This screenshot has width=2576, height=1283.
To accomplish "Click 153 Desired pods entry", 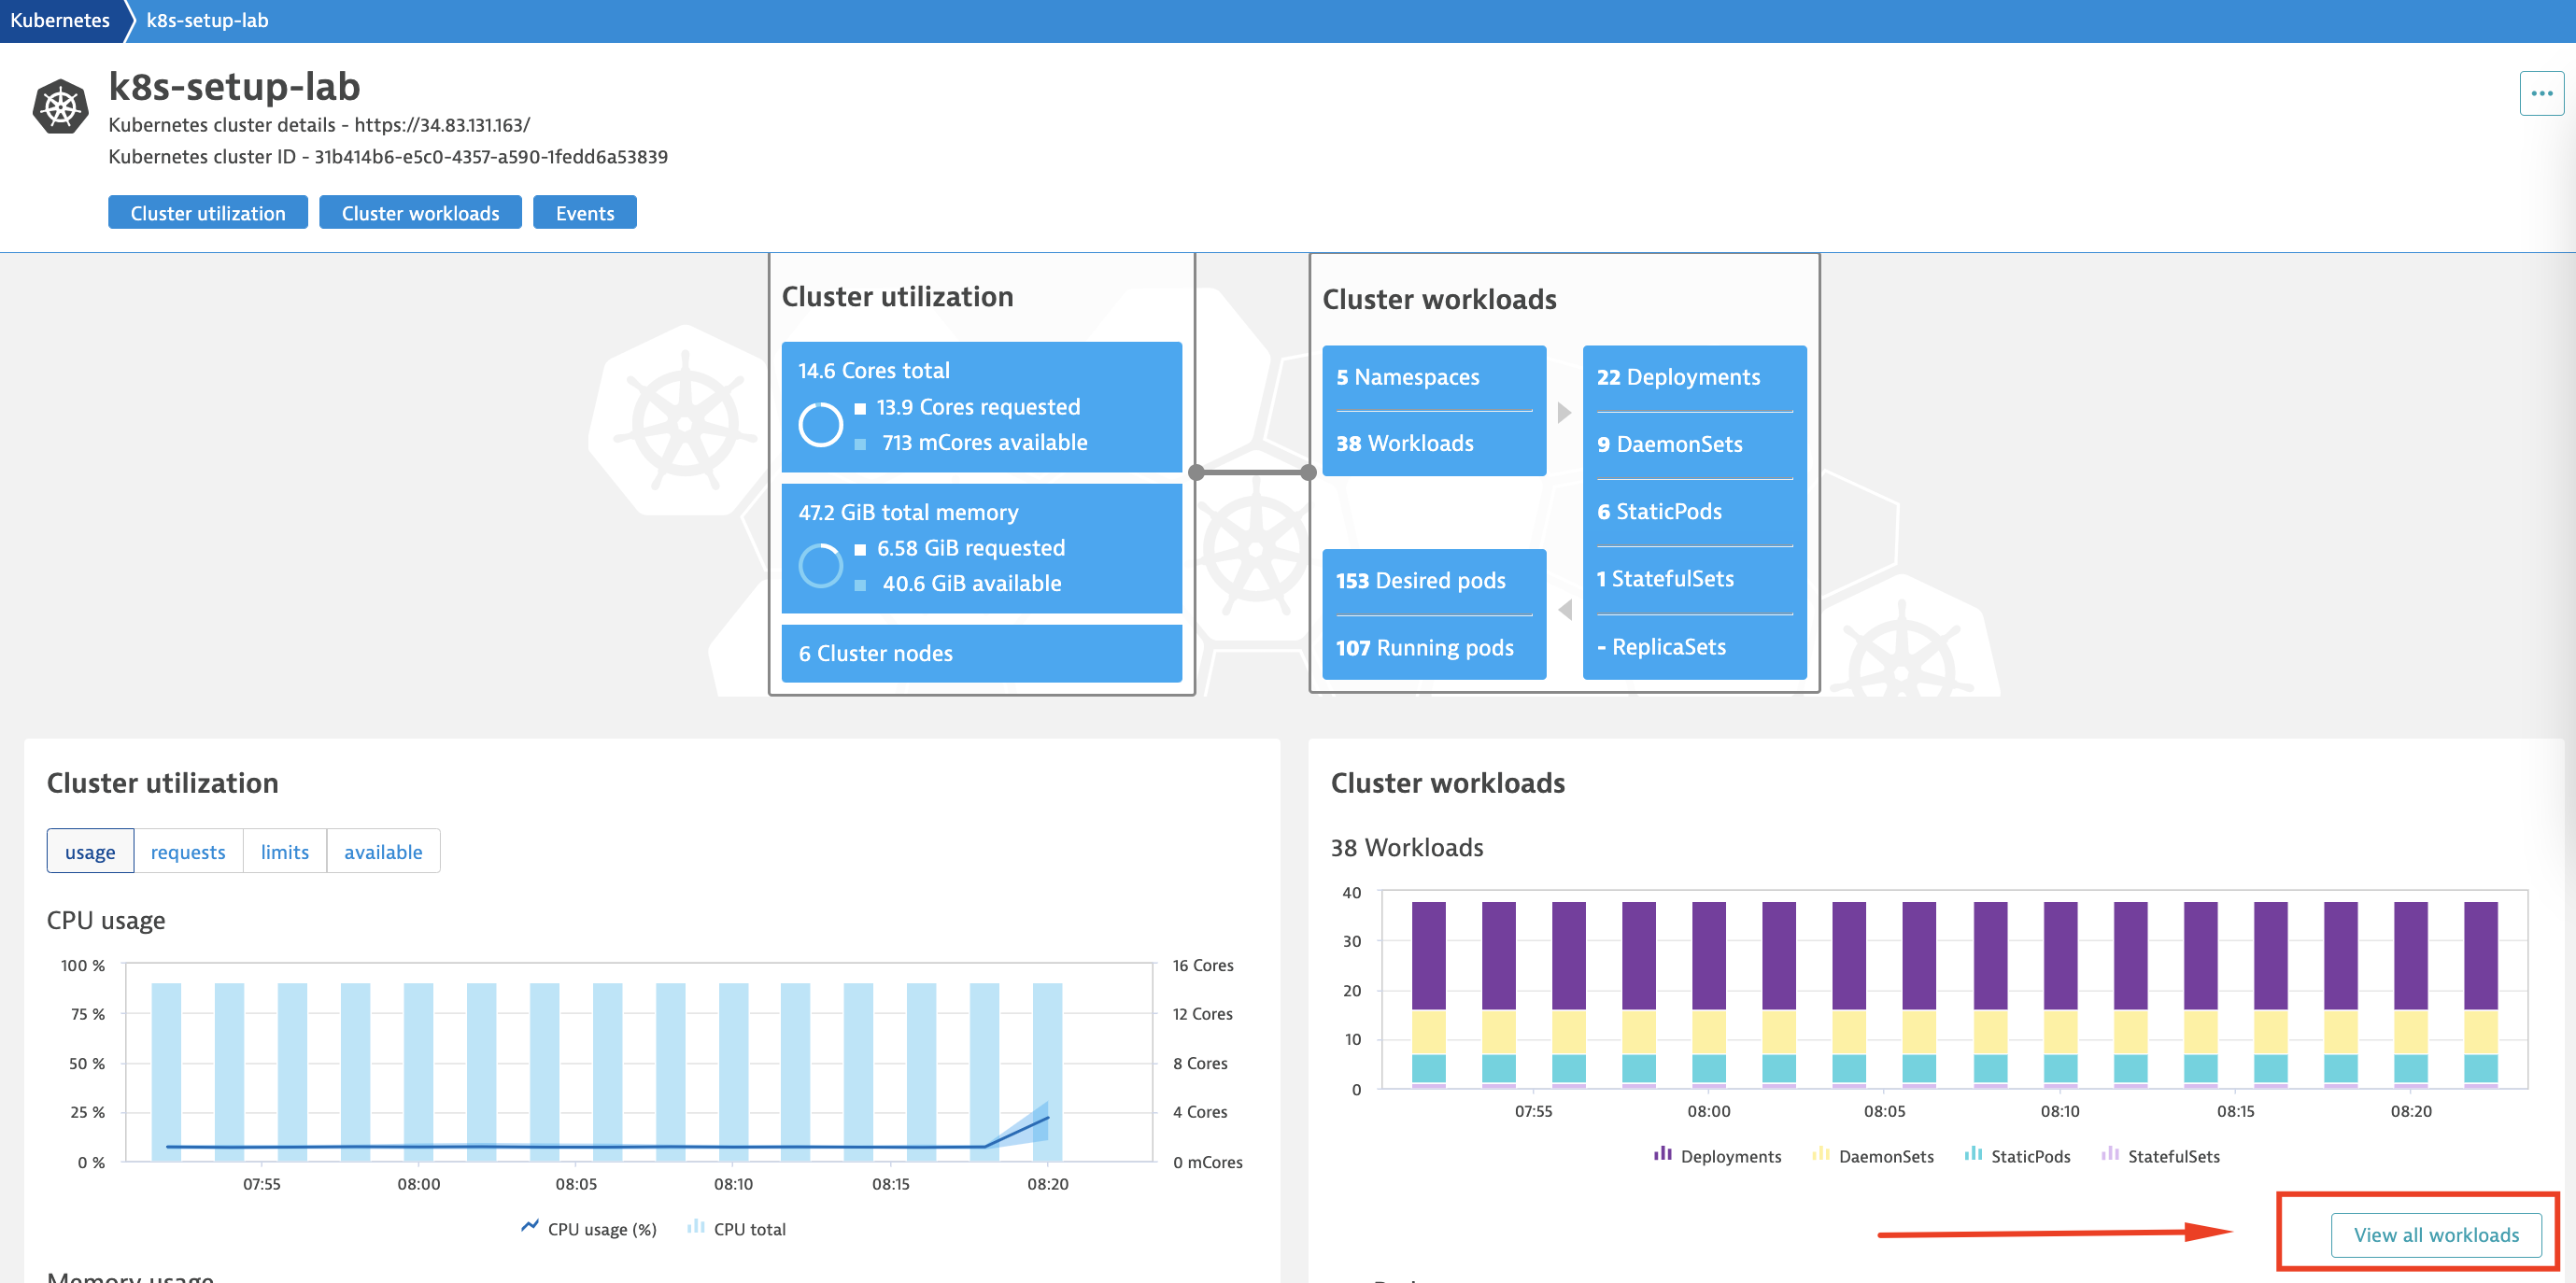I will click(x=1420, y=580).
